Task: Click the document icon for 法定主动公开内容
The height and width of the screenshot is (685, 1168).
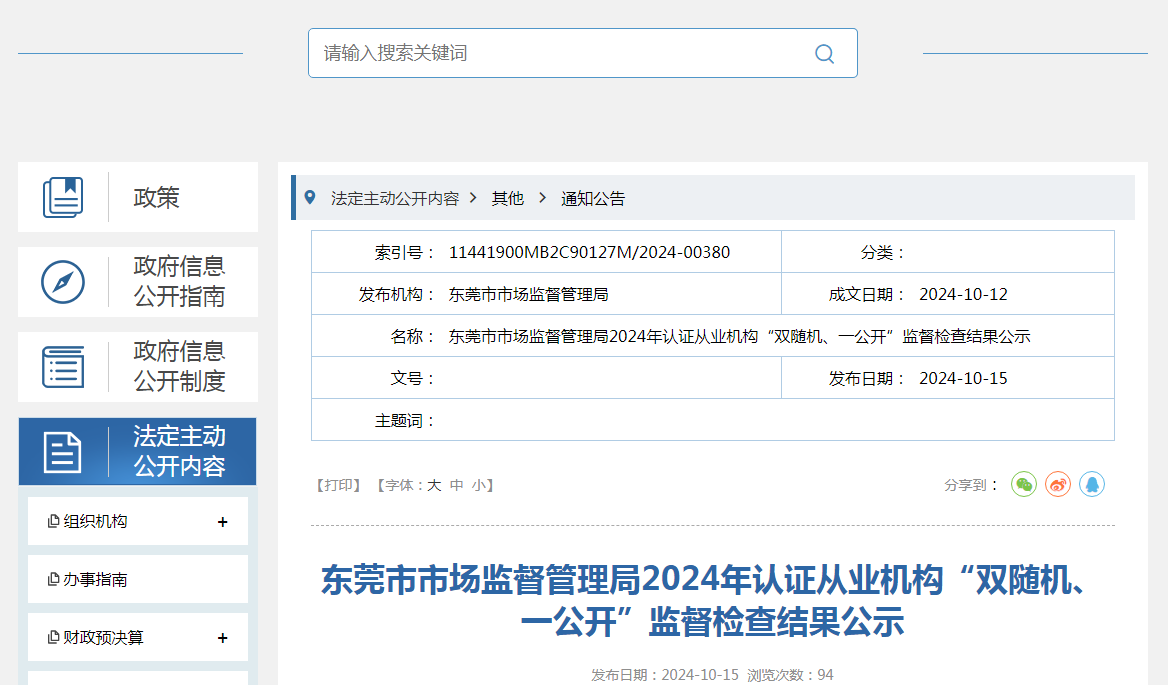Action: coord(63,452)
